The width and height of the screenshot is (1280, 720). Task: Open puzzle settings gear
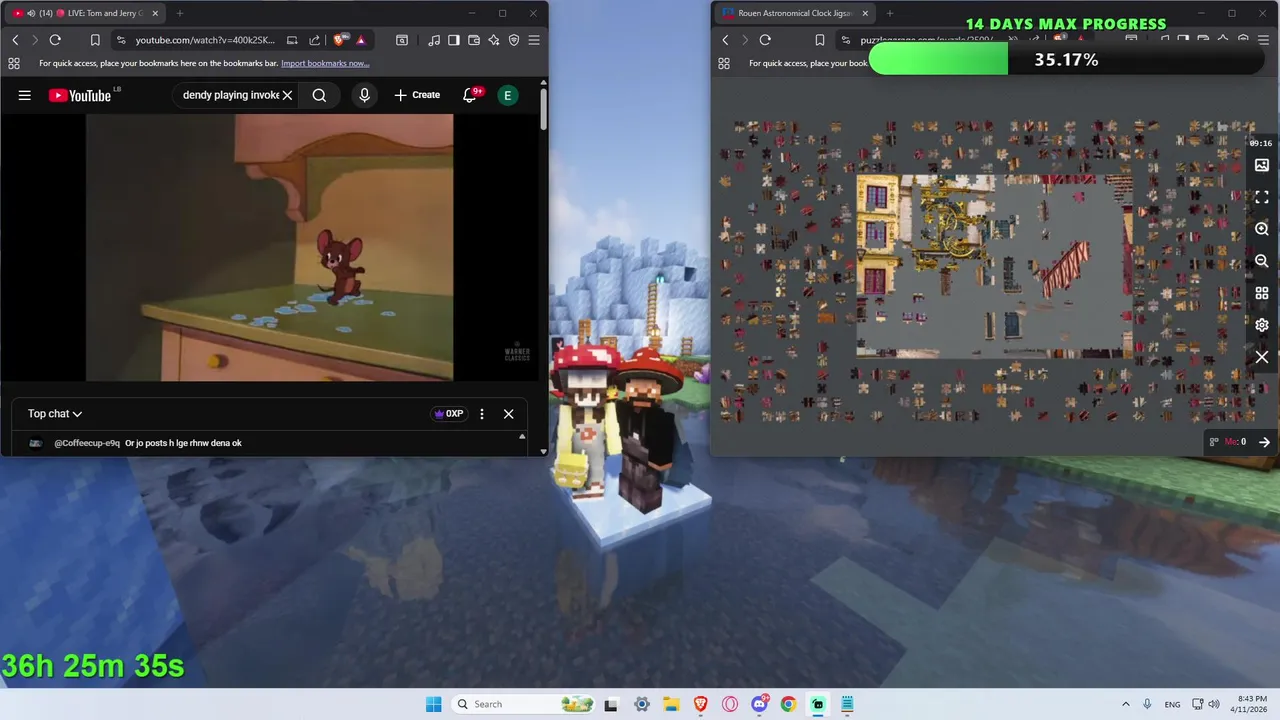click(x=1262, y=325)
